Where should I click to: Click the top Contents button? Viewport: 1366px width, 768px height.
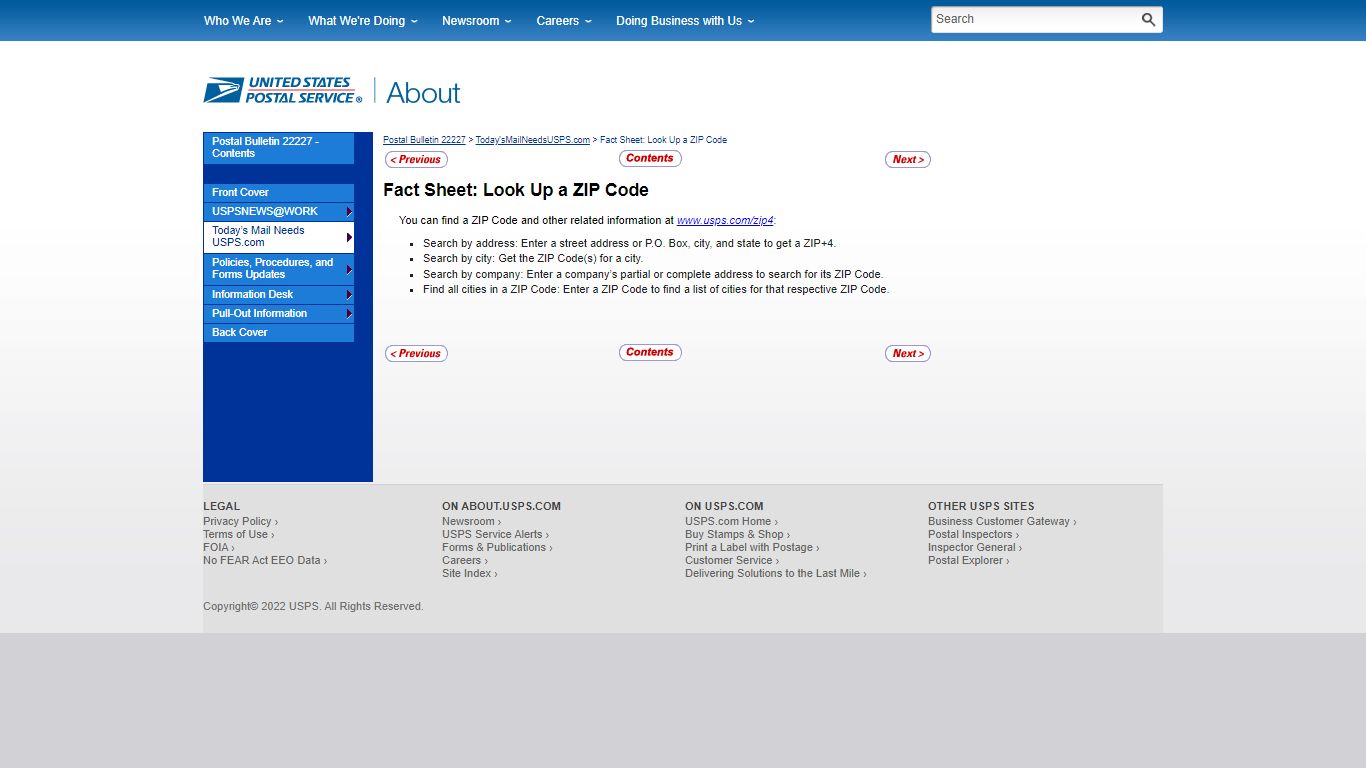click(650, 158)
